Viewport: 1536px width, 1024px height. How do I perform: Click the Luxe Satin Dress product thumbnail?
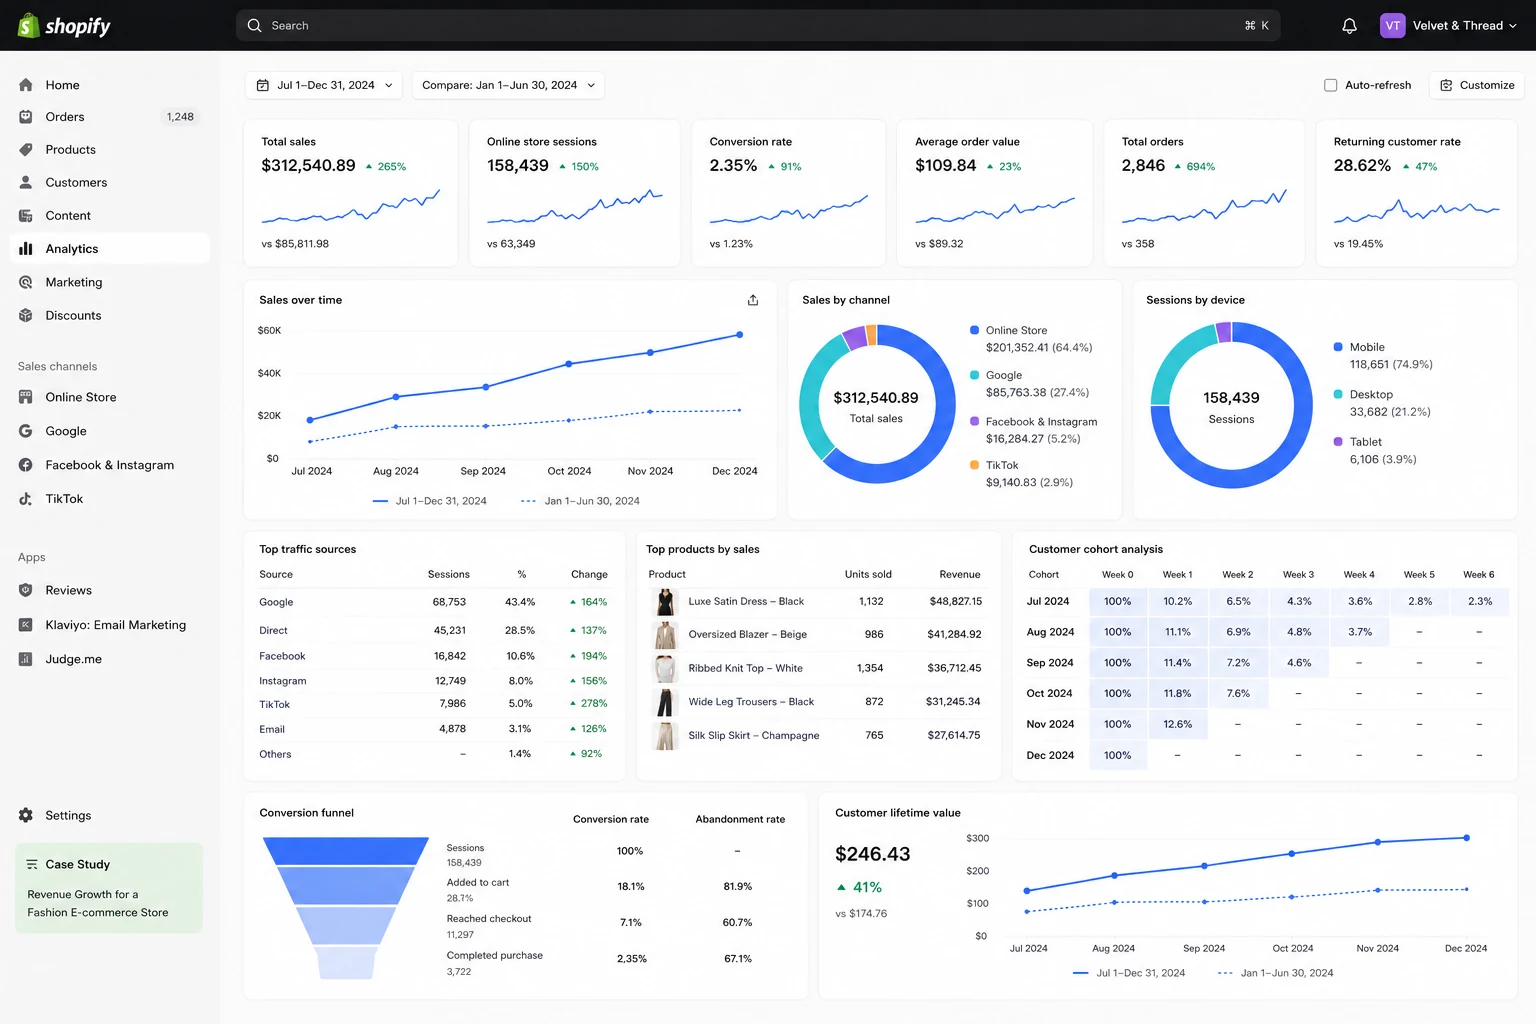click(664, 602)
